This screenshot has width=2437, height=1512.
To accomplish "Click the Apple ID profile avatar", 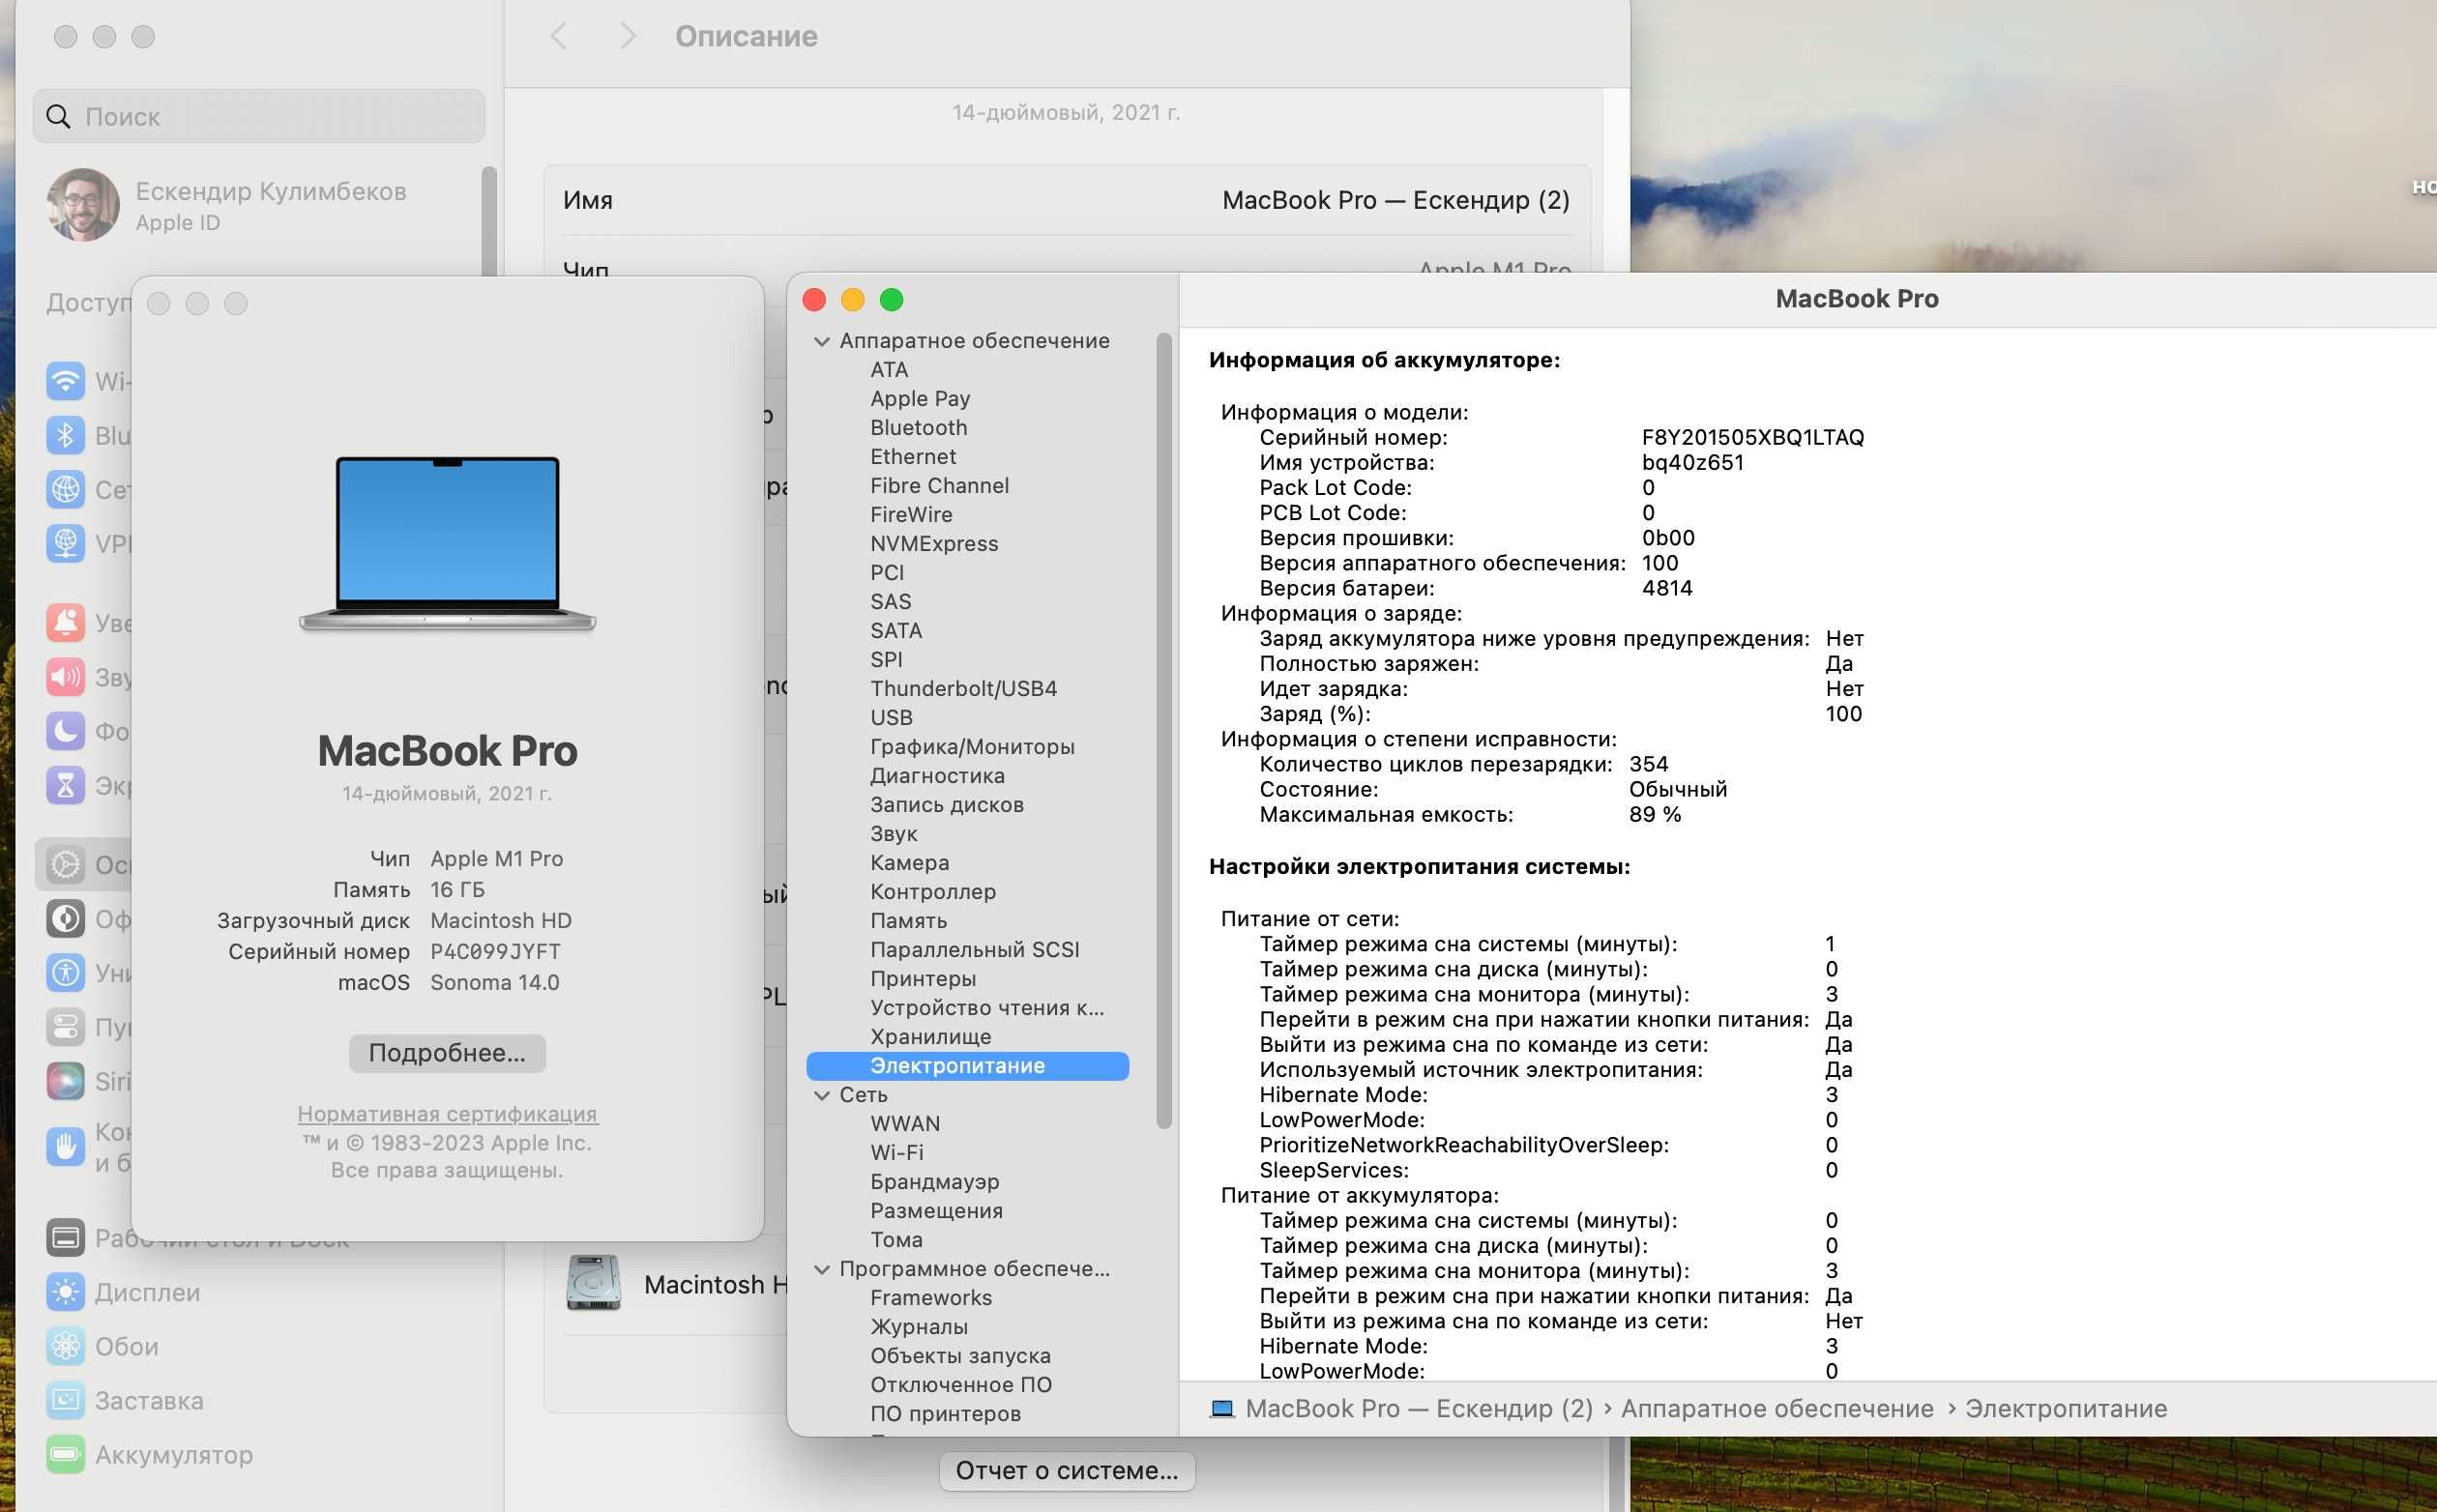I will click(x=83, y=205).
